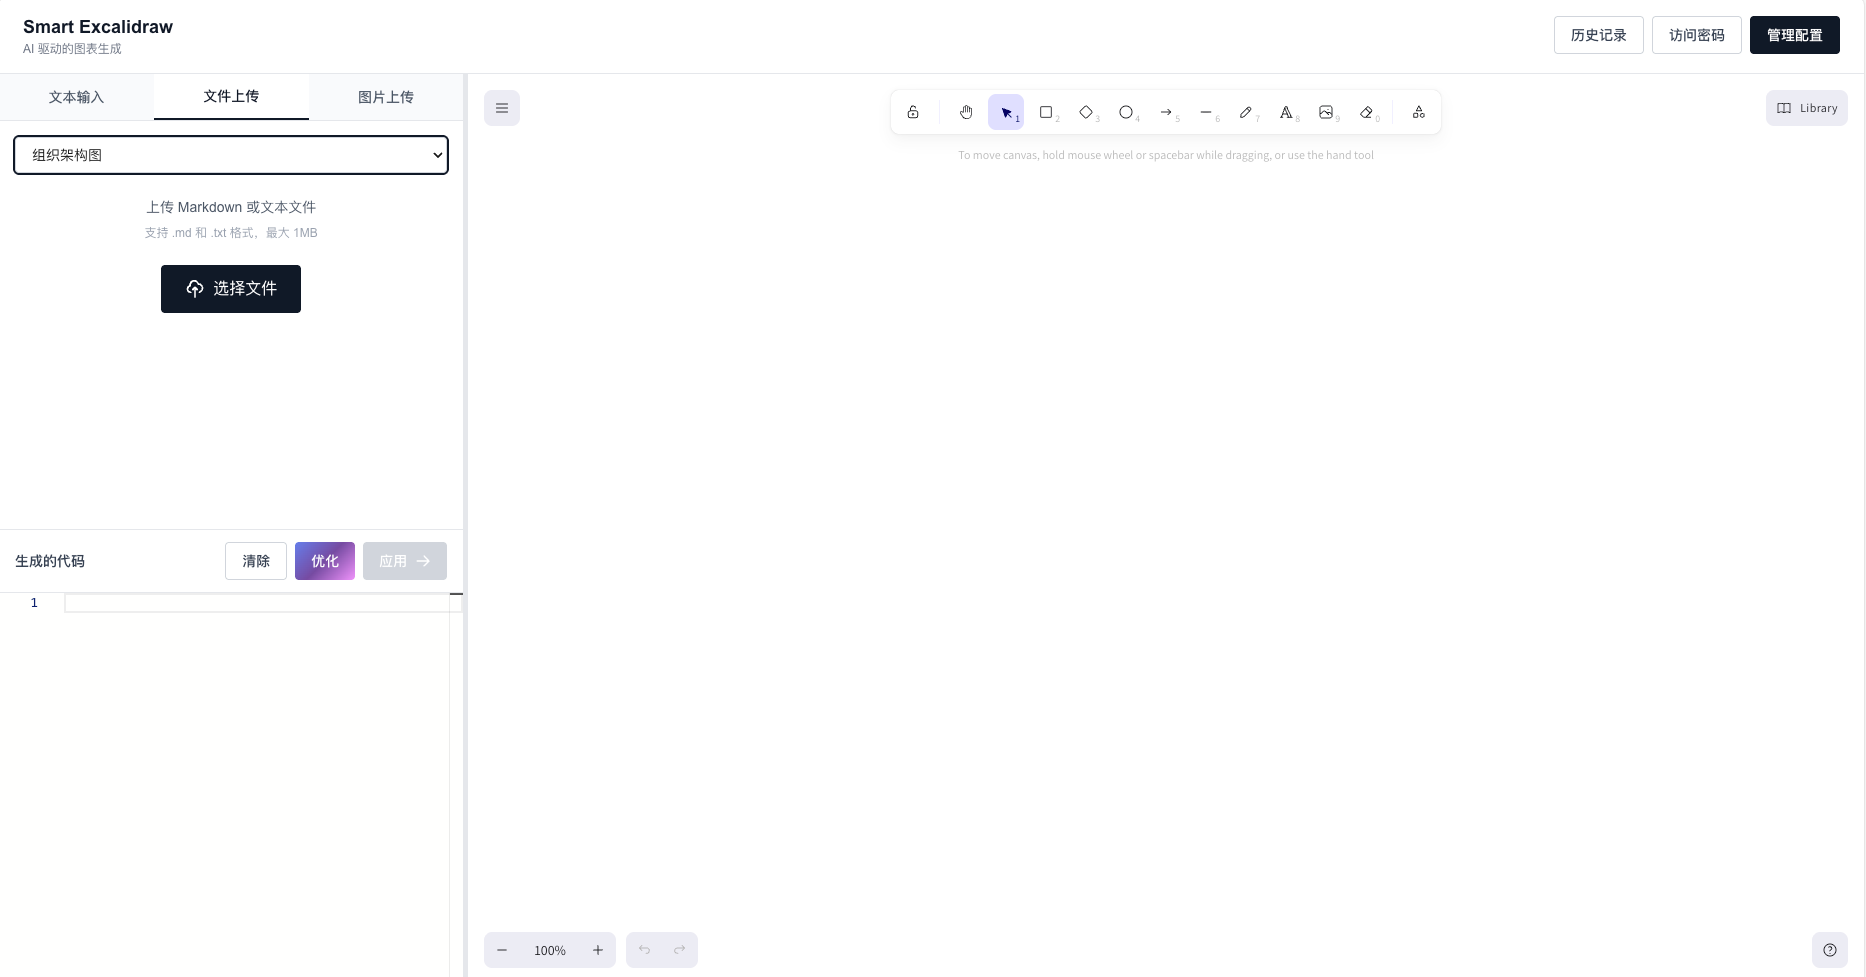
Task: Open the canvas hamburger menu
Action: click(502, 108)
